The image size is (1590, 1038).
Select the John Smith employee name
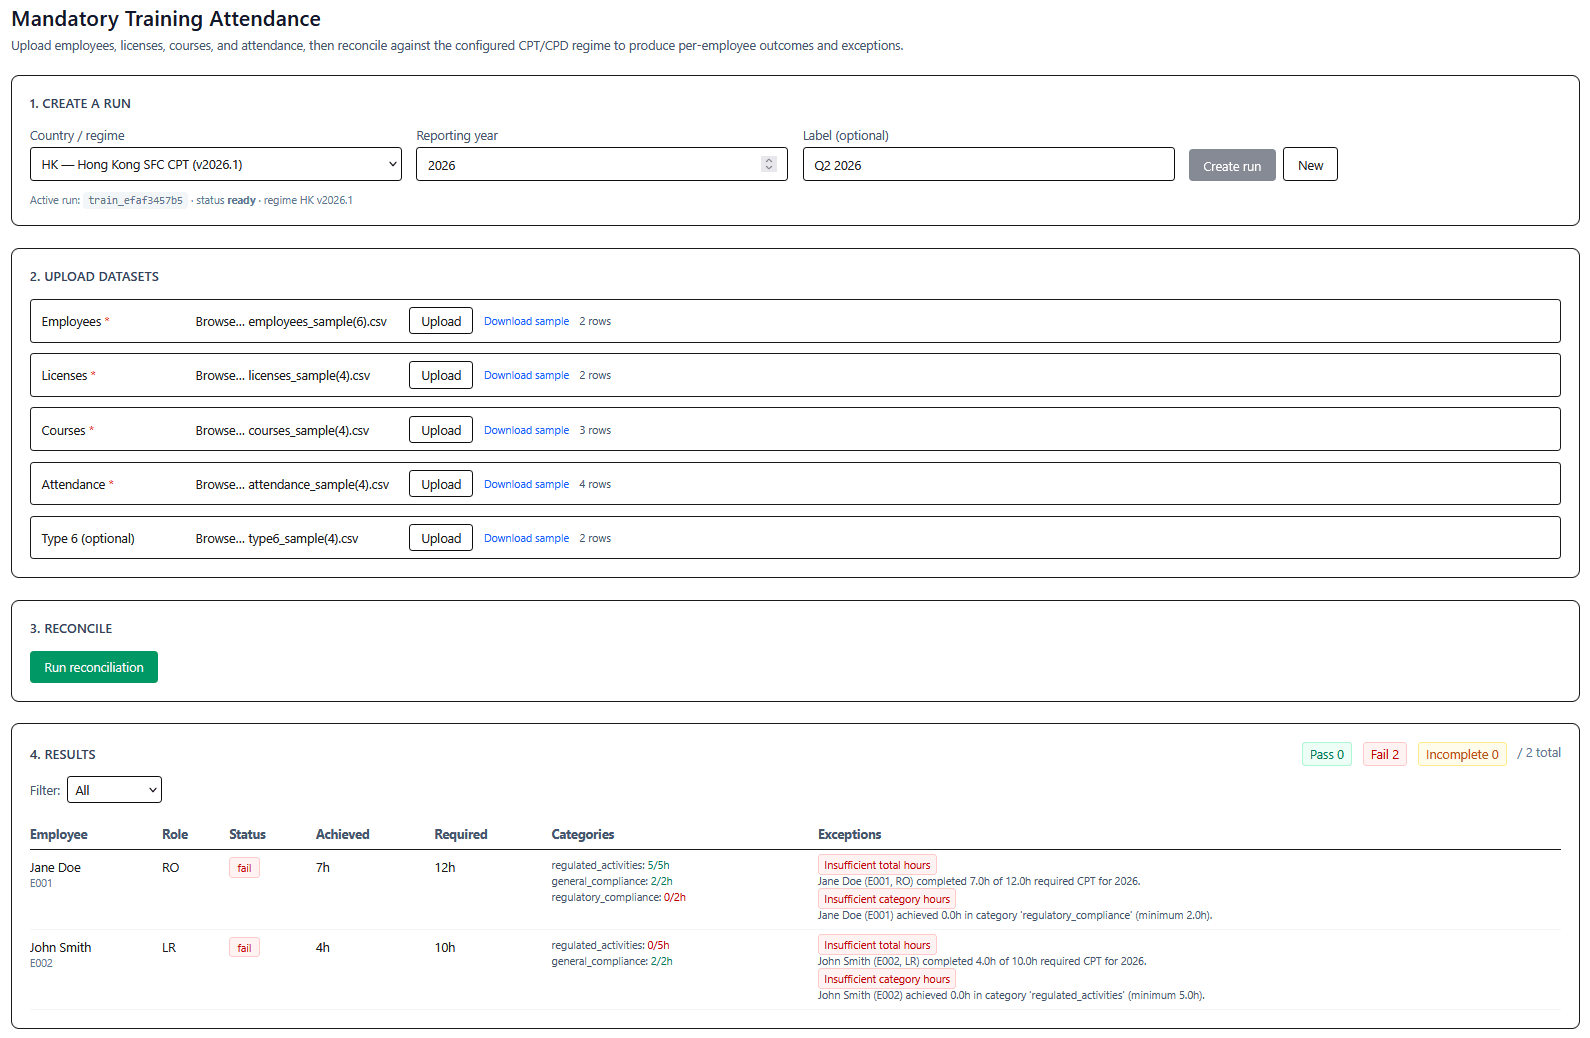(60, 948)
